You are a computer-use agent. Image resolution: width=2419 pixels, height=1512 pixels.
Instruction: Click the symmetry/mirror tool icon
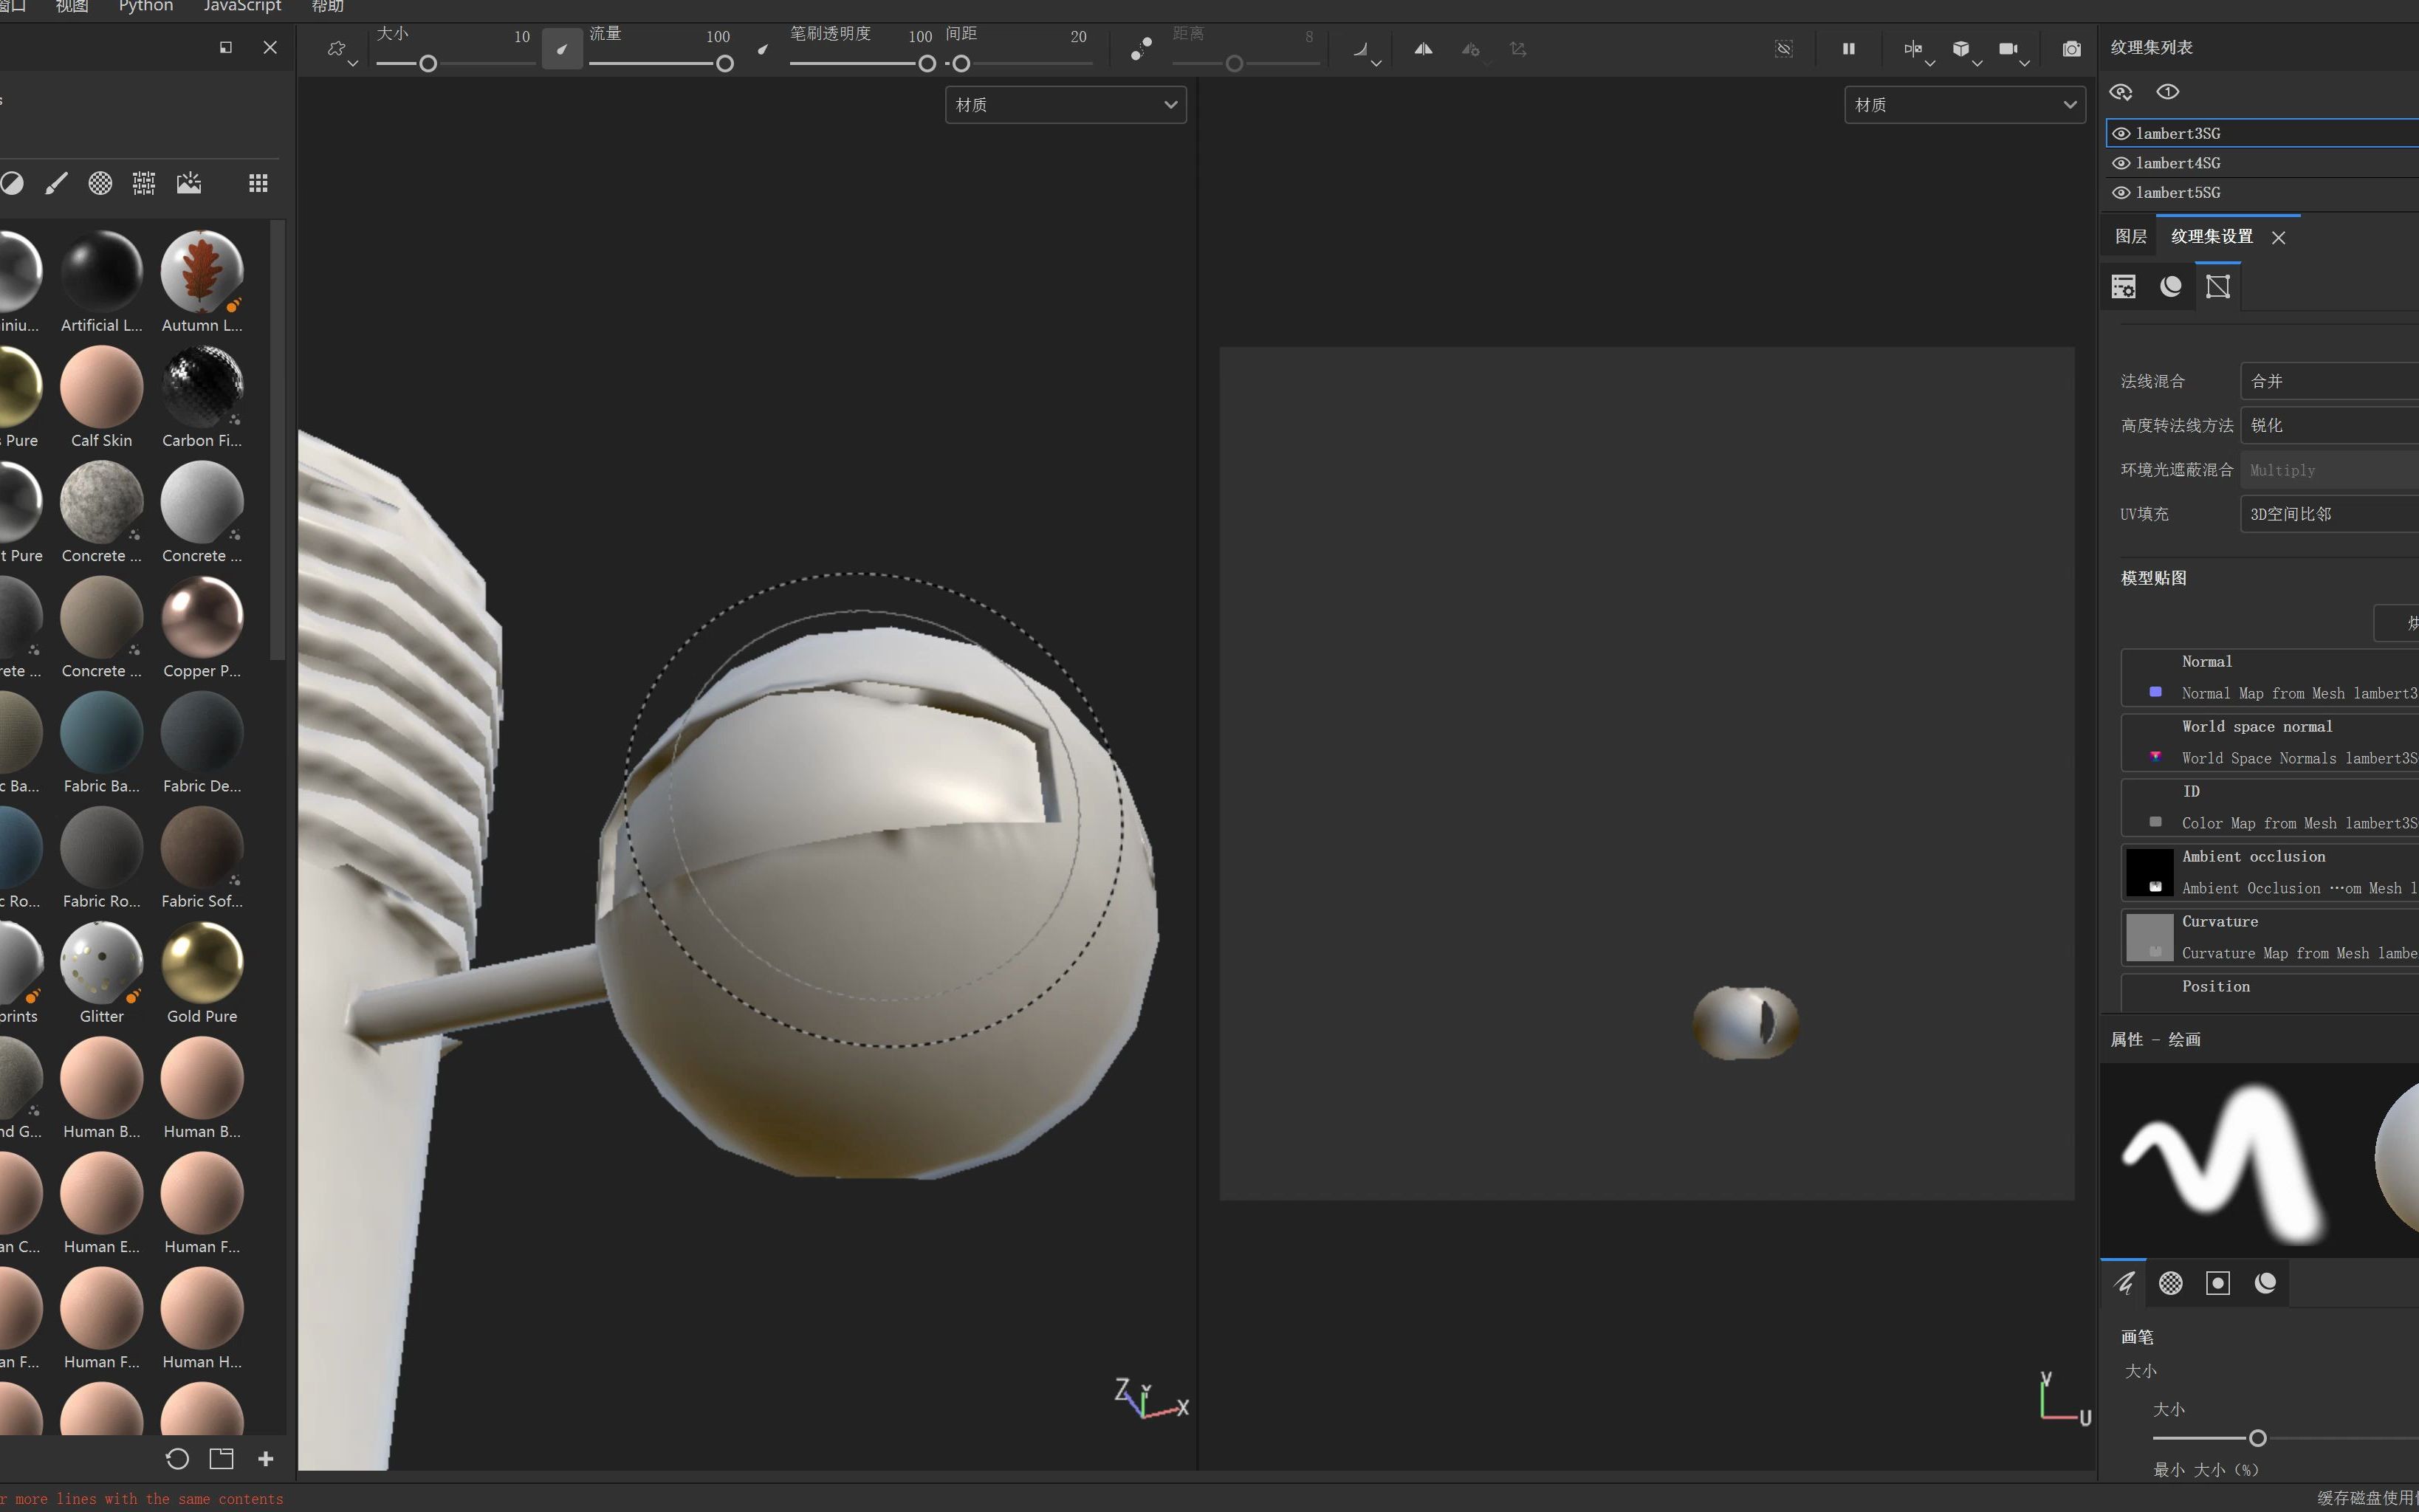pos(1421,47)
